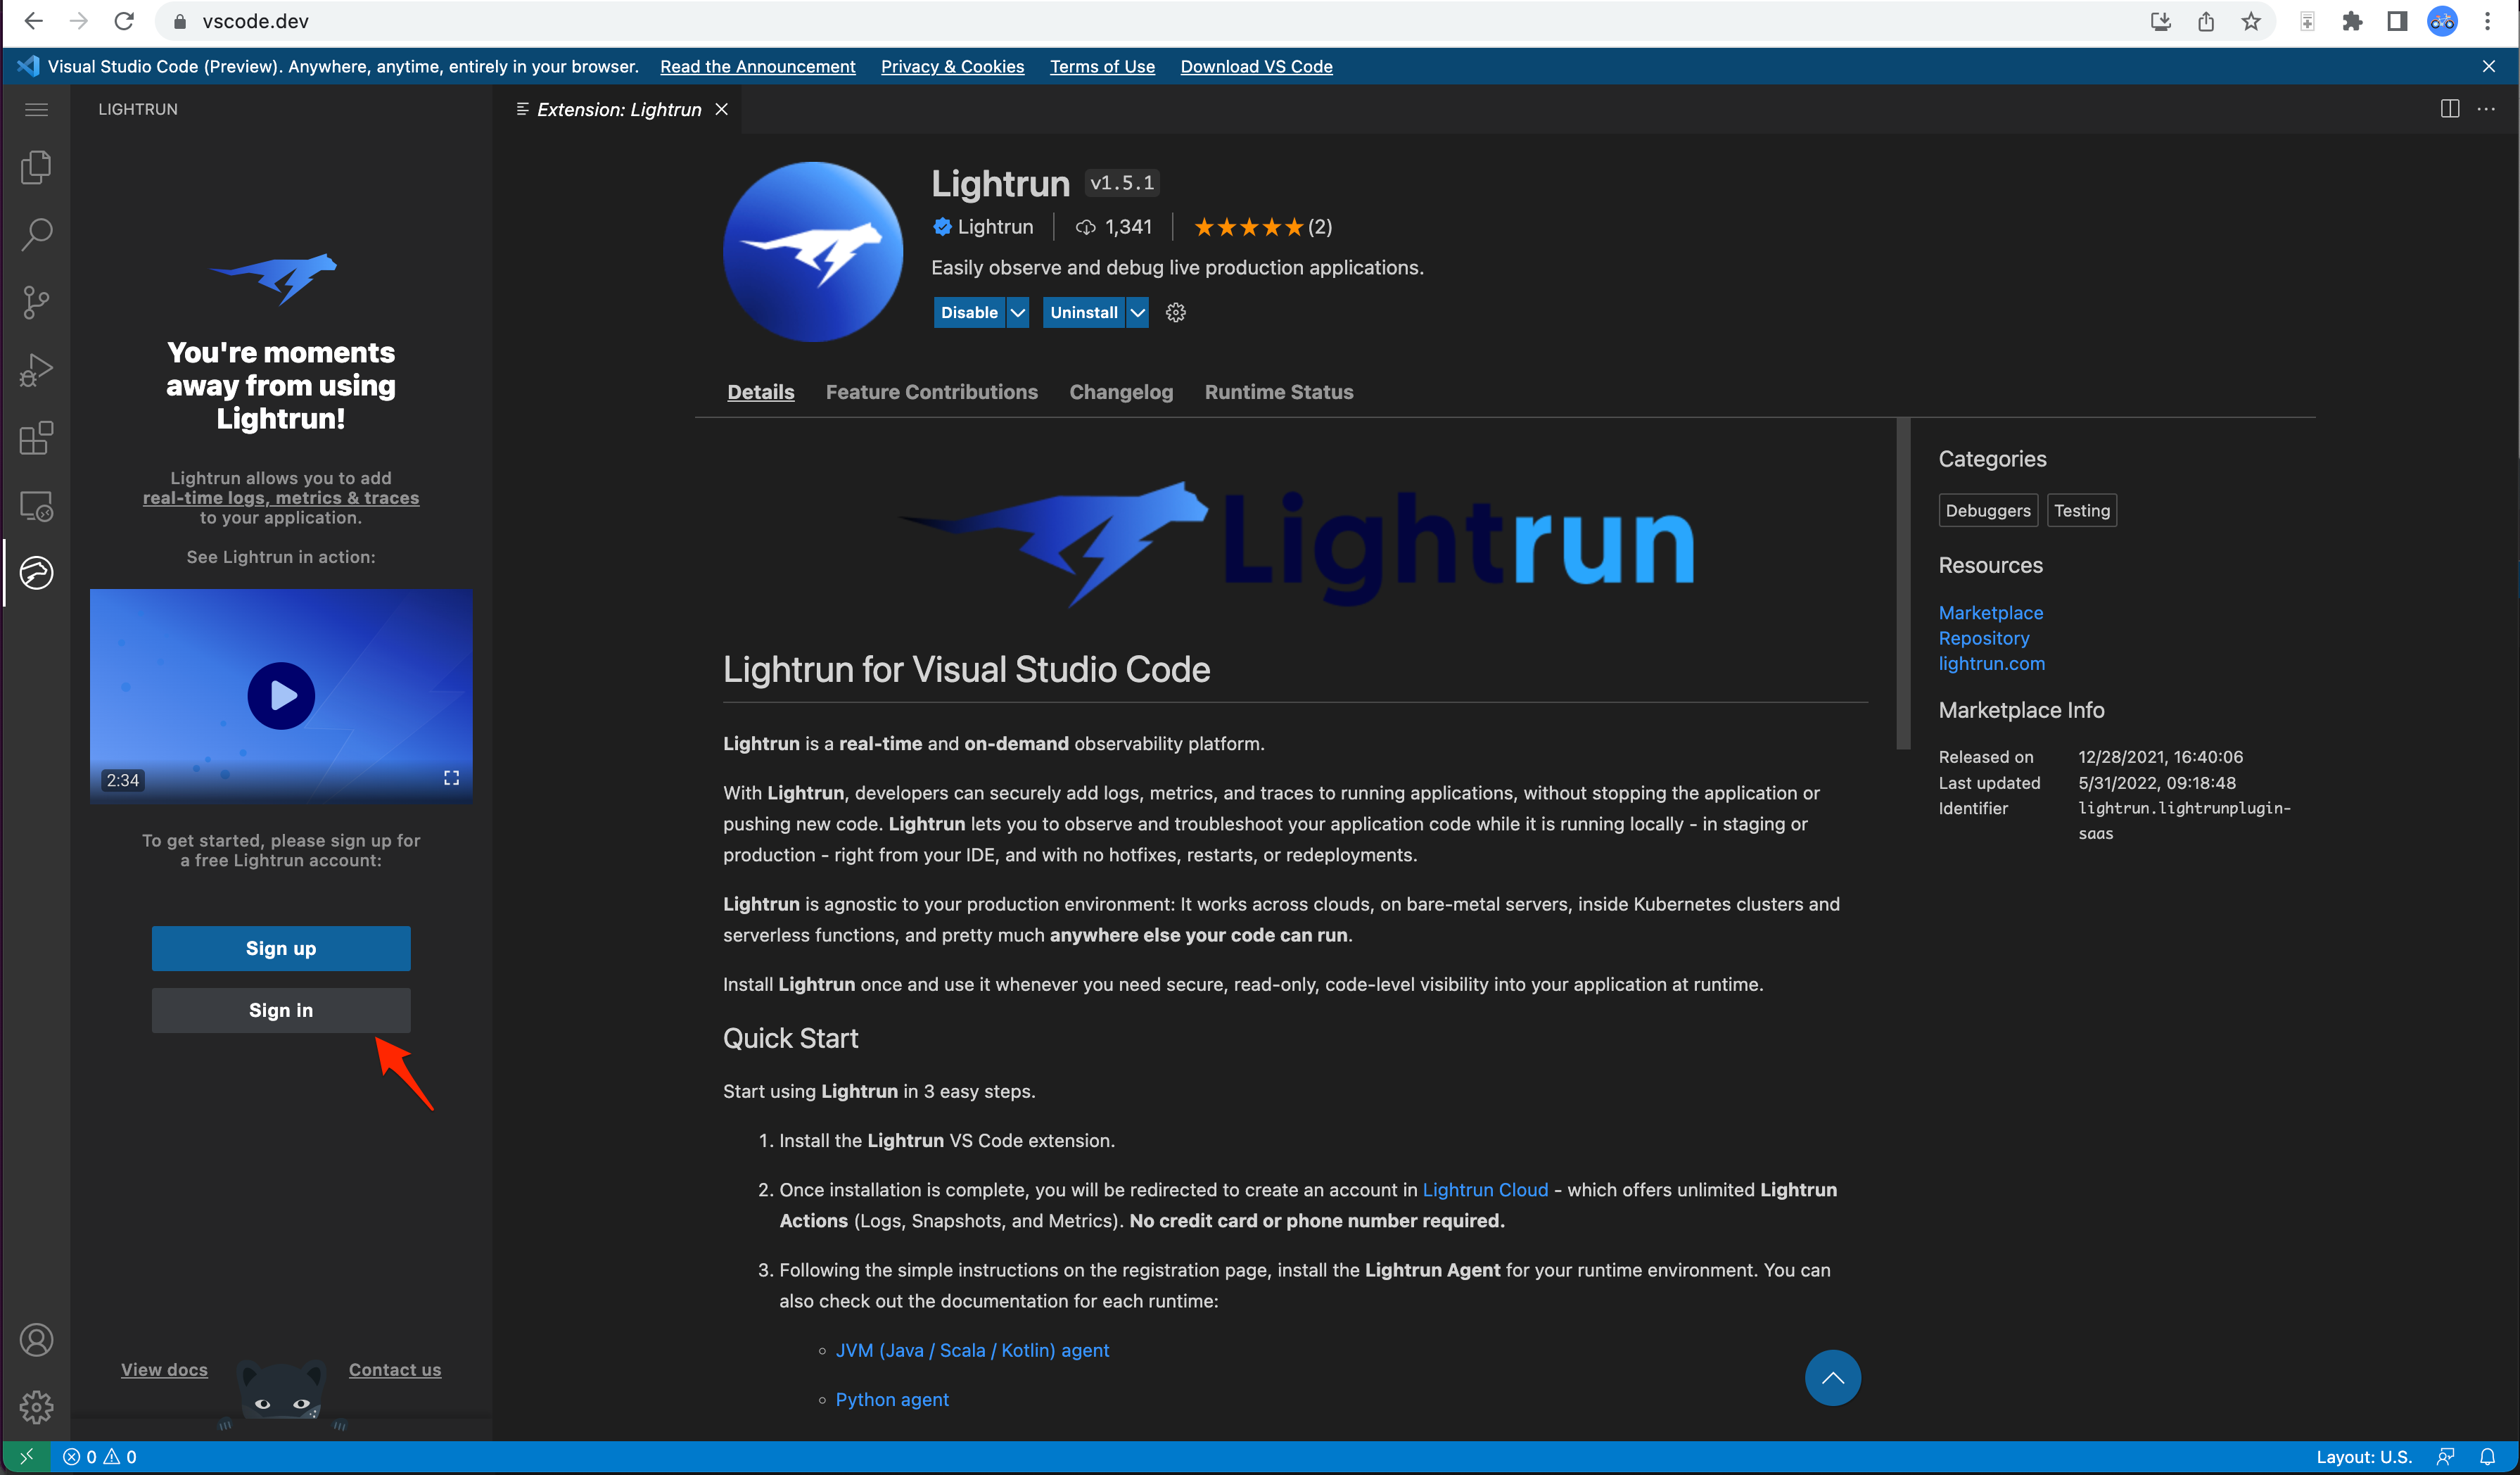Open the Accounts icon in activity bar
Image resolution: width=2520 pixels, height=1475 pixels.
pos(36,1339)
